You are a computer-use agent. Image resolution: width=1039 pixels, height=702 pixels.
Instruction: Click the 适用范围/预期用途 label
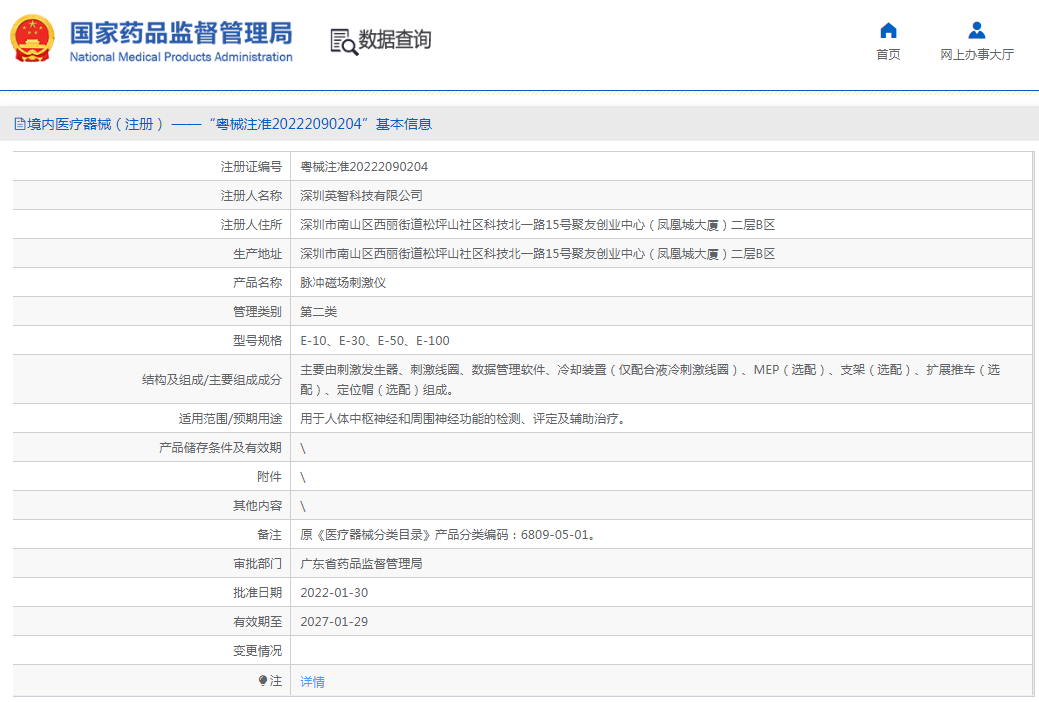click(x=230, y=418)
